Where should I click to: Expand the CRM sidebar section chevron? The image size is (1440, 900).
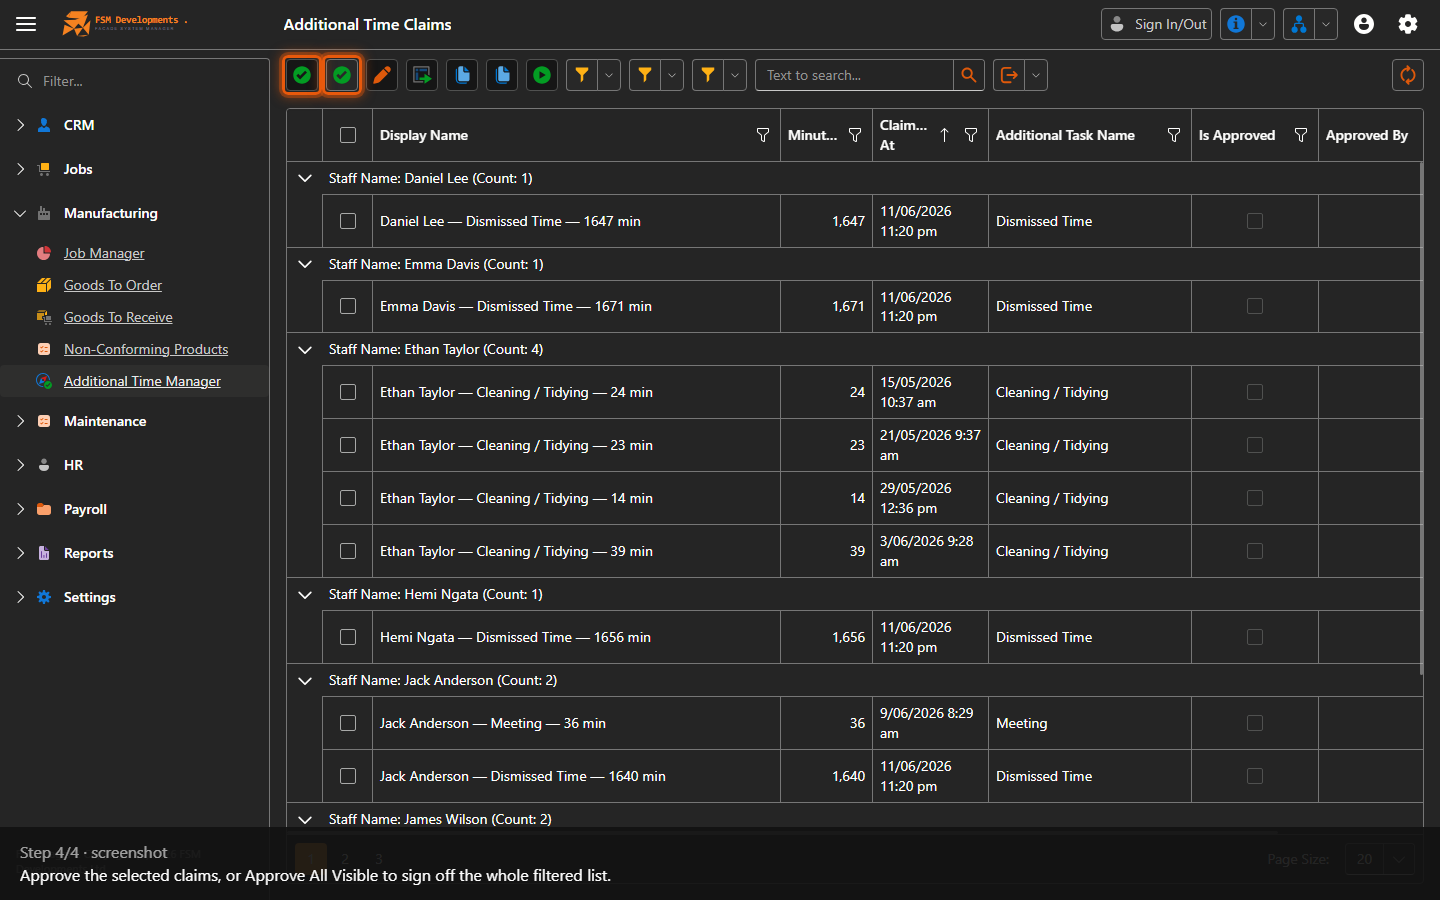click(20, 125)
